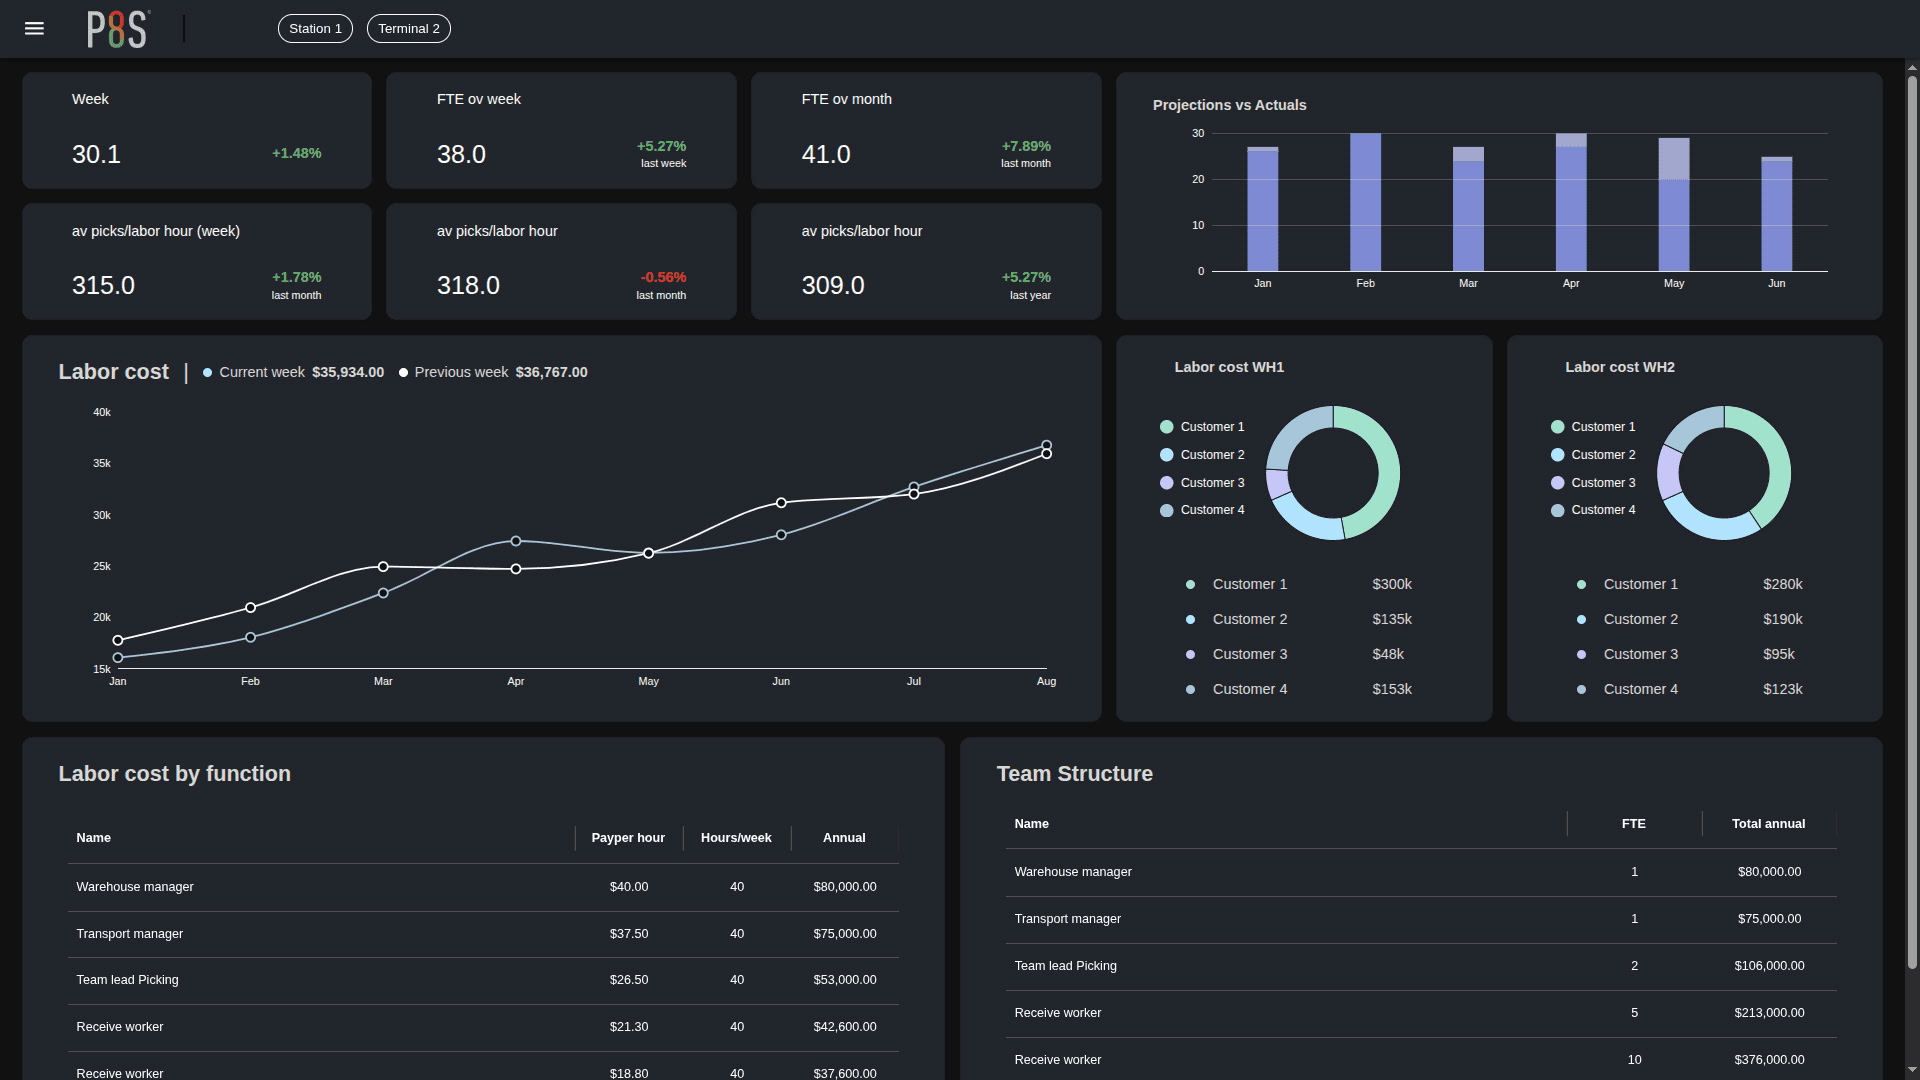Image resolution: width=1920 pixels, height=1080 pixels.
Task: Sort by Hours/week column header
Action: [x=736, y=838]
